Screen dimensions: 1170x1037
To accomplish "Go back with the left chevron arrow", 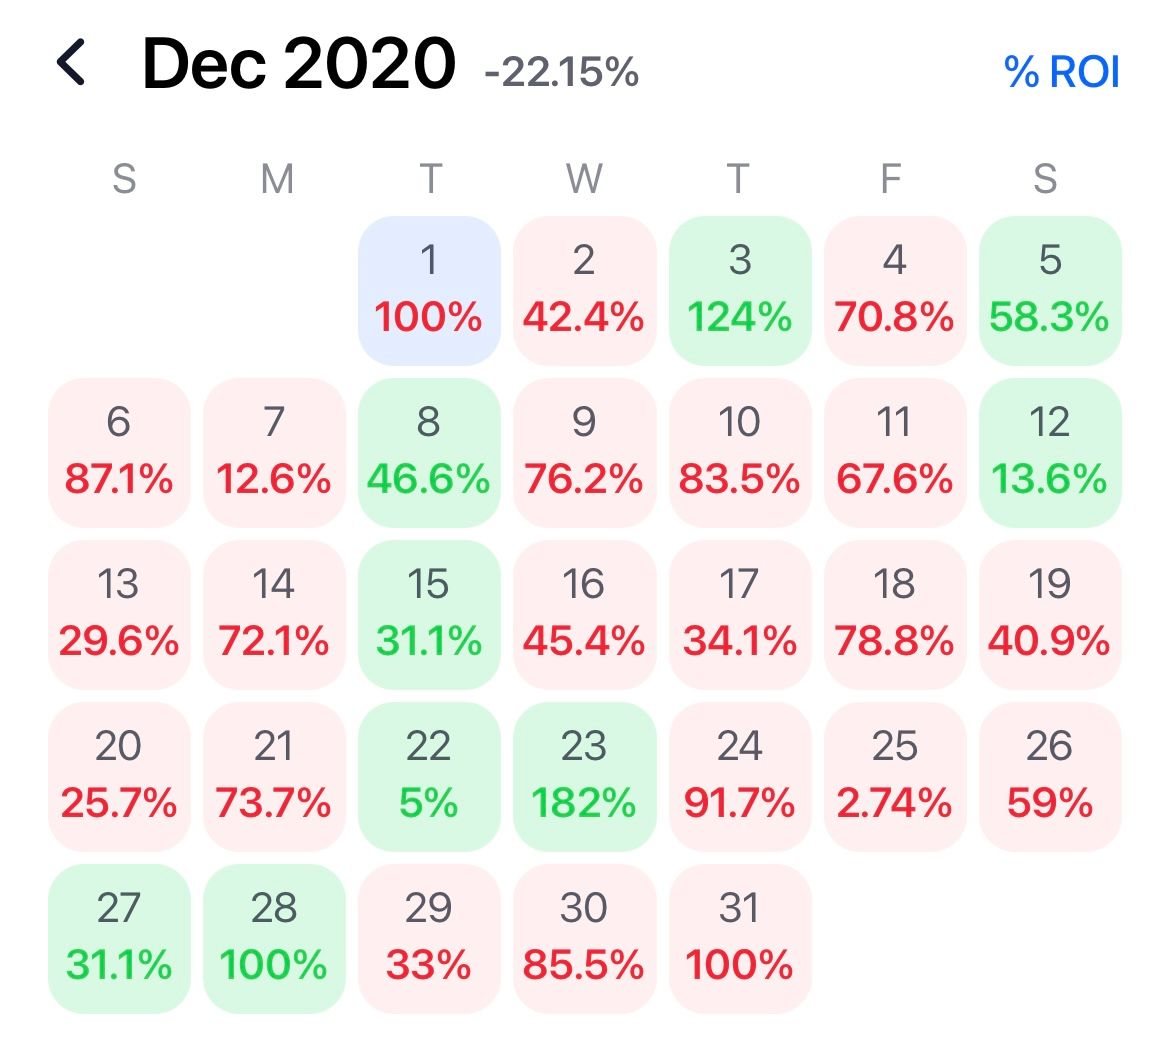I will [x=72, y=64].
